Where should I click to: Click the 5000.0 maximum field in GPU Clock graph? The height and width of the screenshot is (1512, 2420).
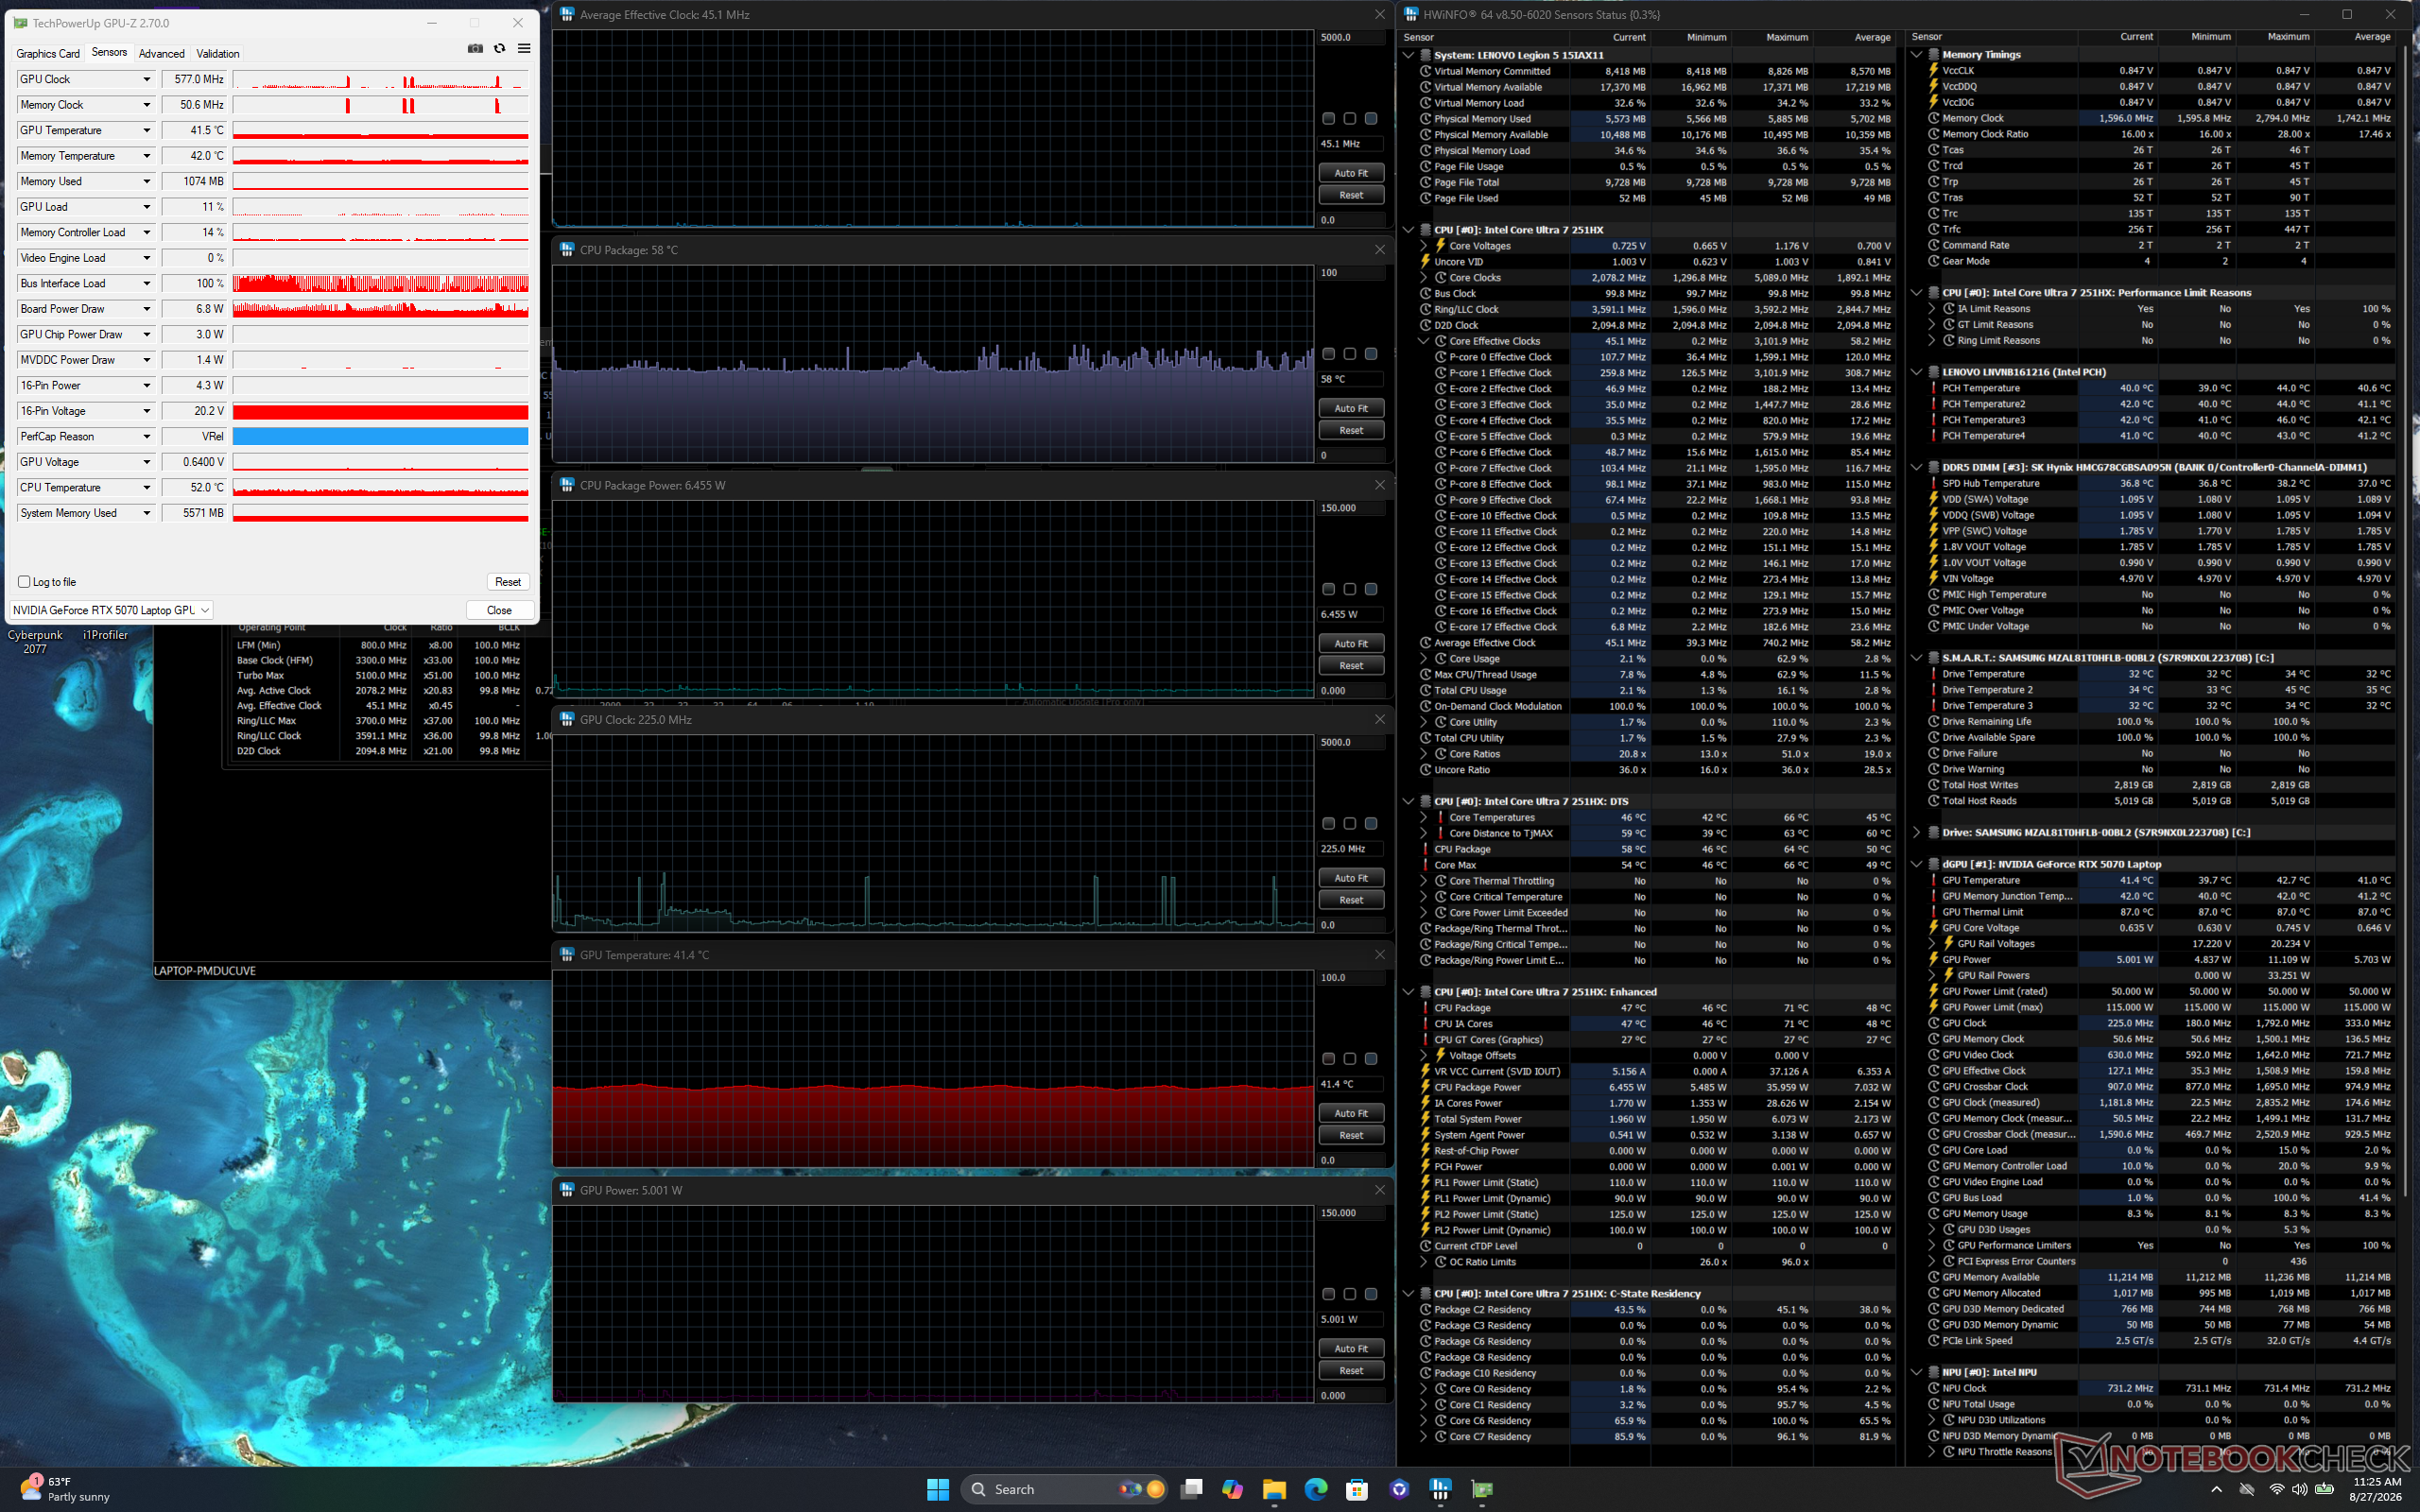(x=1351, y=743)
